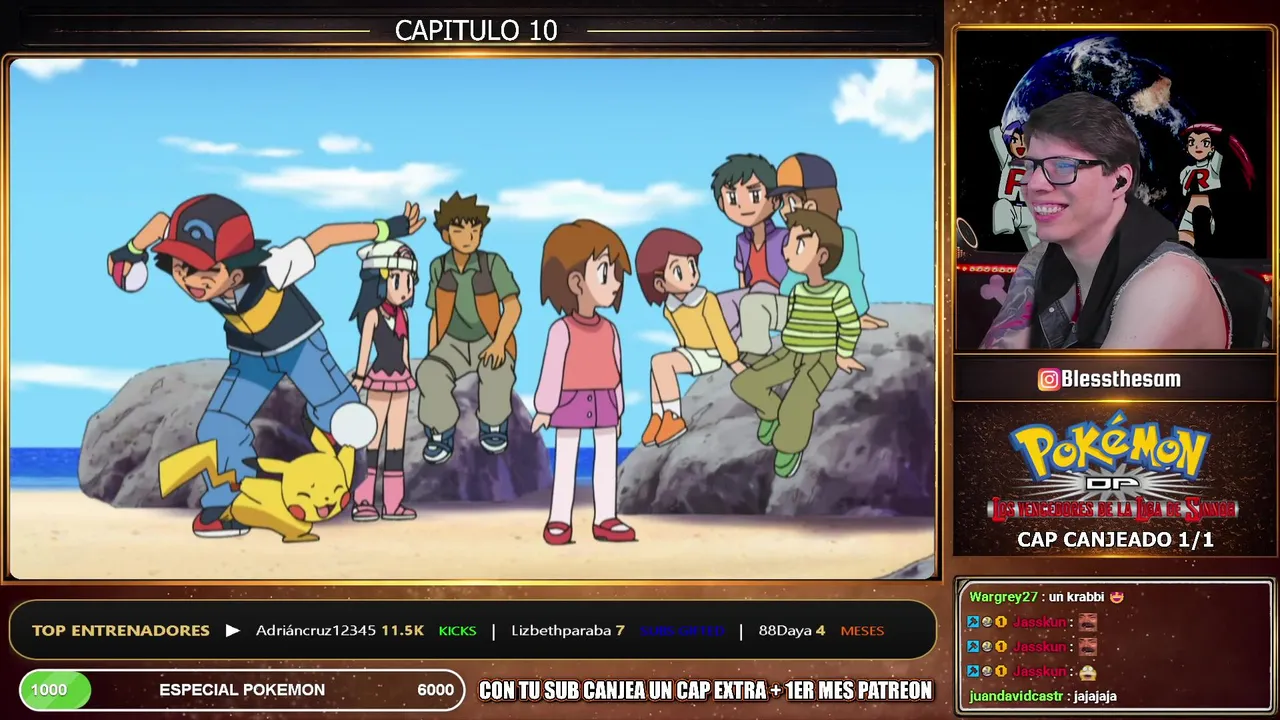This screenshot has height=720, width=1280.
Task: Click the ESPECIAL POKEMON goal progress bar
Action: (242, 690)
